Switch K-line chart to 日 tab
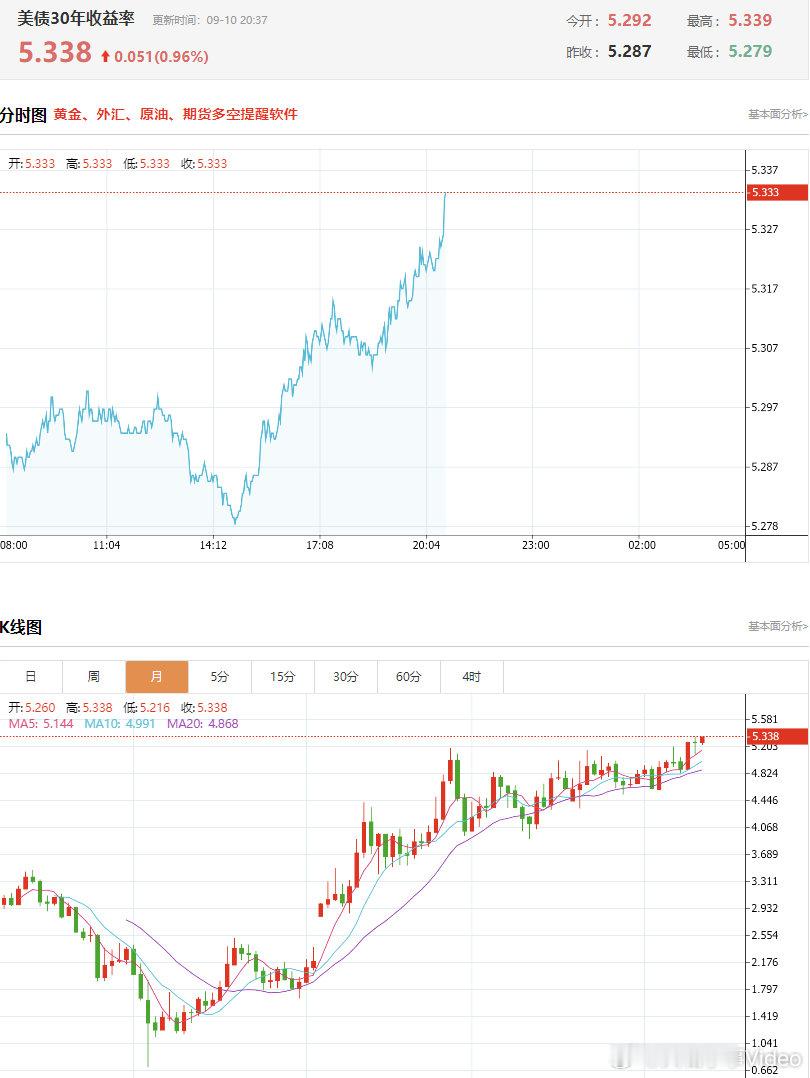This screenshot has width=810, height=1078. [31, 676]
